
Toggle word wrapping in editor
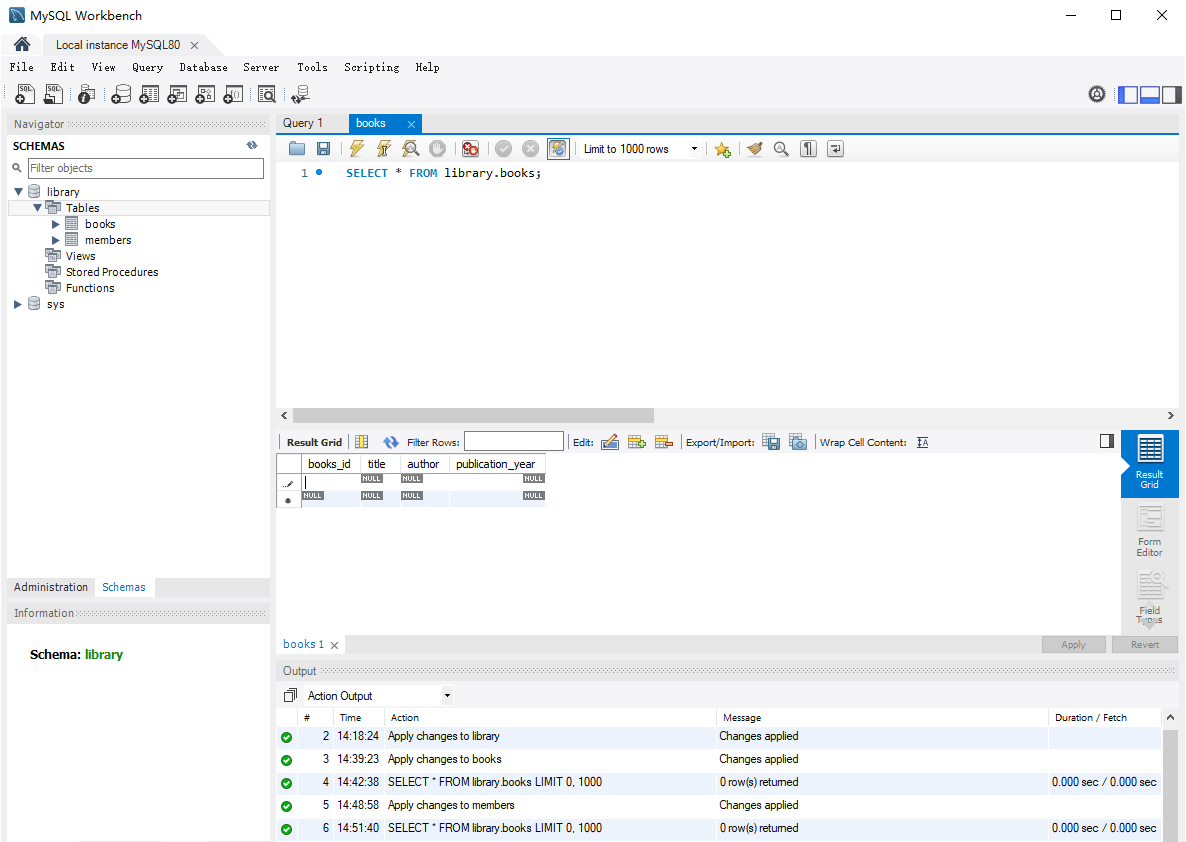(x=835, y=149)
